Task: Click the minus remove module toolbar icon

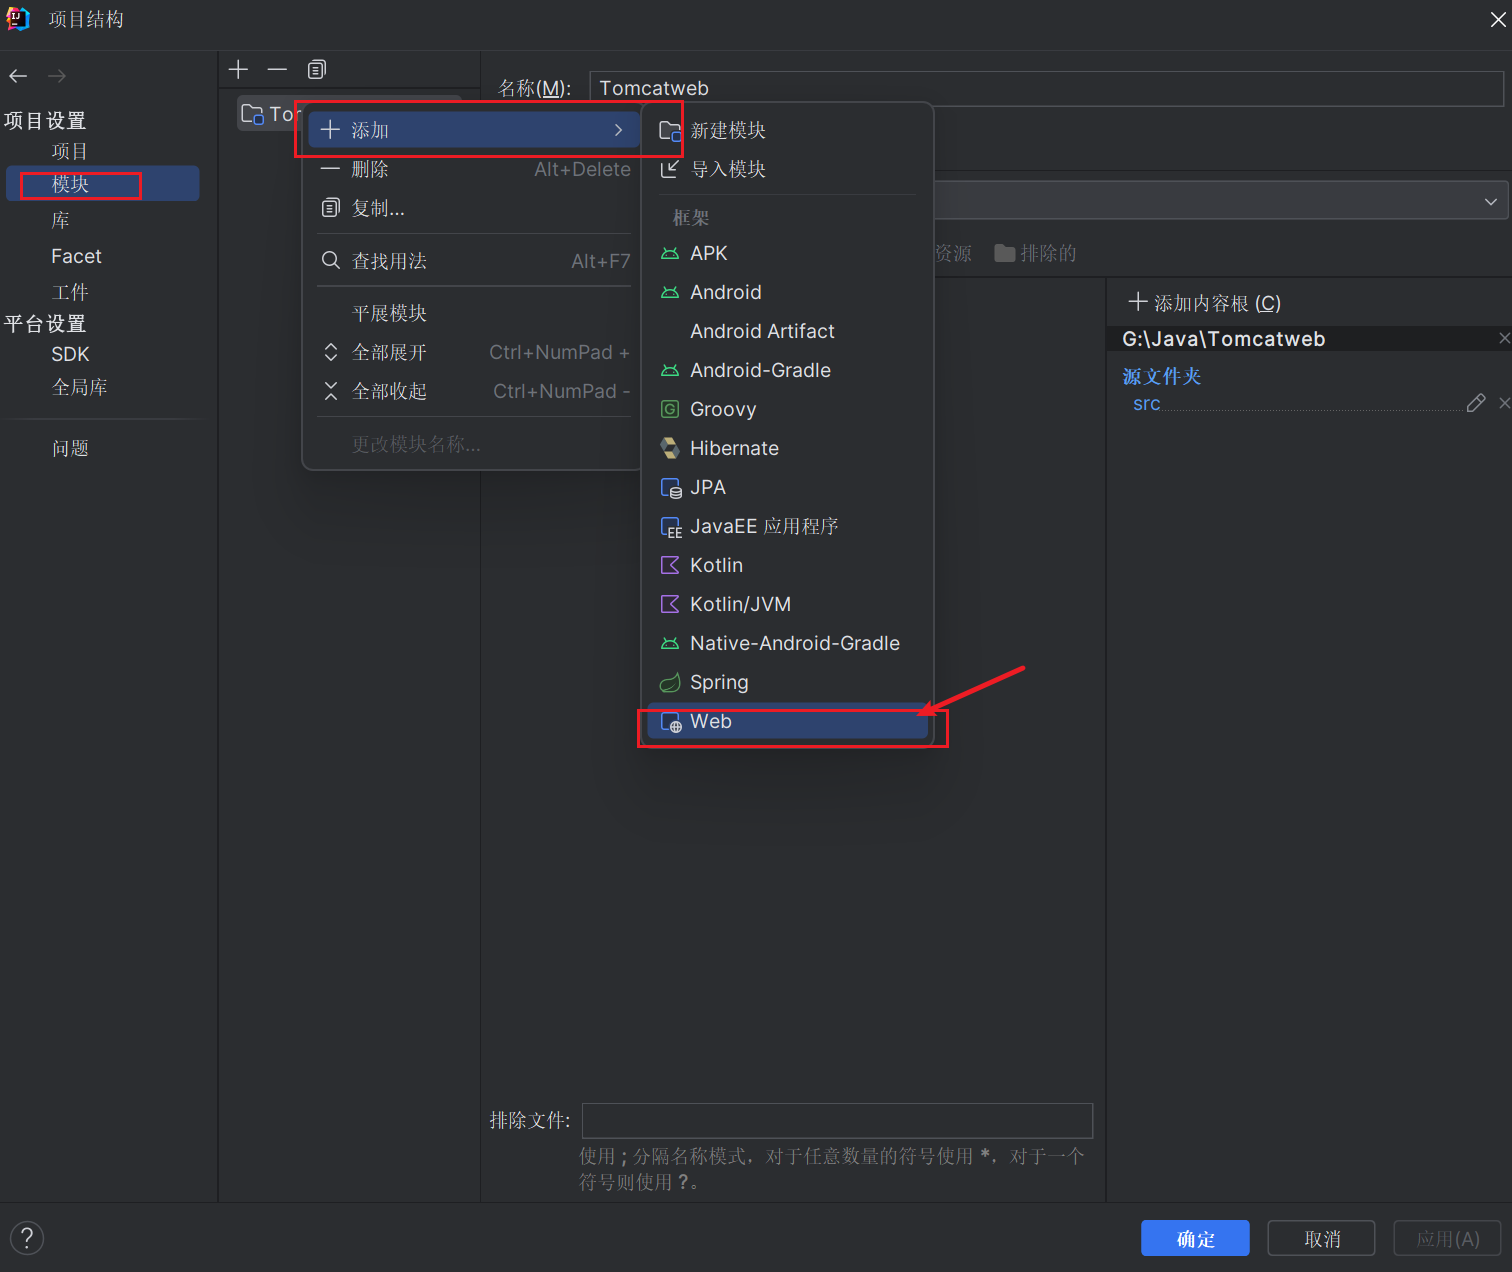Action: point(277,69)
